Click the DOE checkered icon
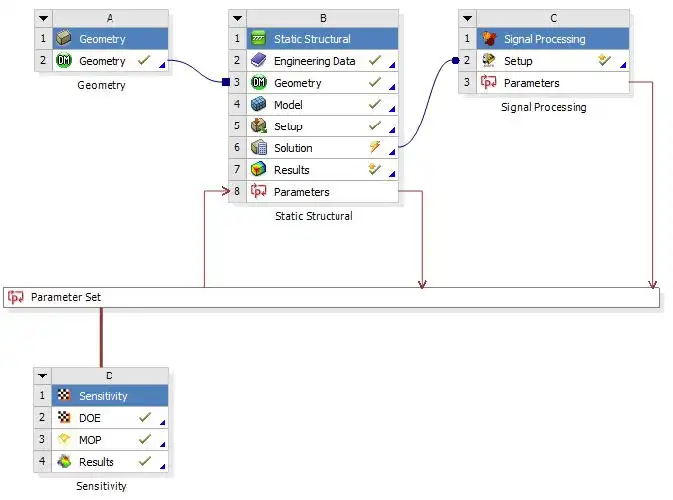Image resolution: width=673 pixels, height=500 pixels. [x=64, y=417]
